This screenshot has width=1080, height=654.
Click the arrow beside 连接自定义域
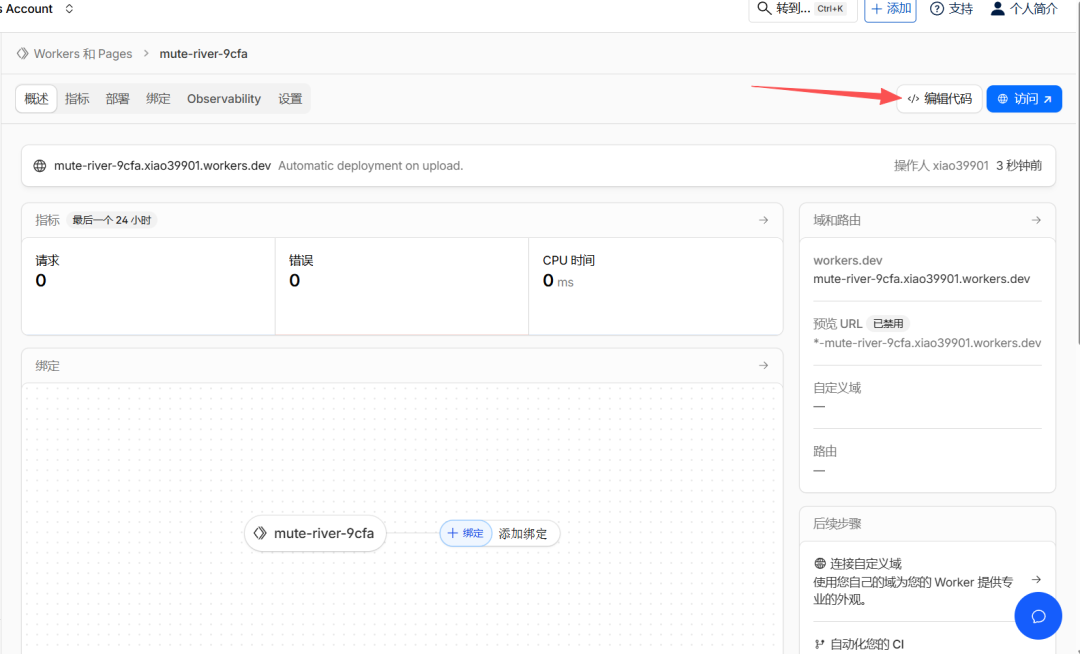1036,580
